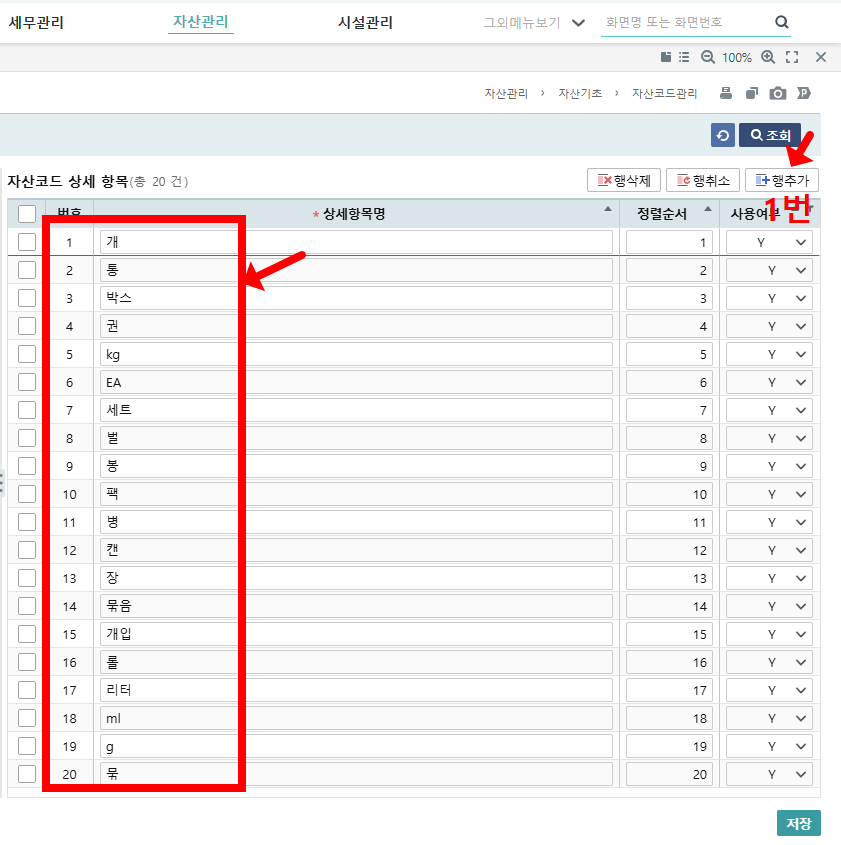Click the 상세항목명 field containing 병
This screenshot has height=845, width=841.
click(356, 523)
